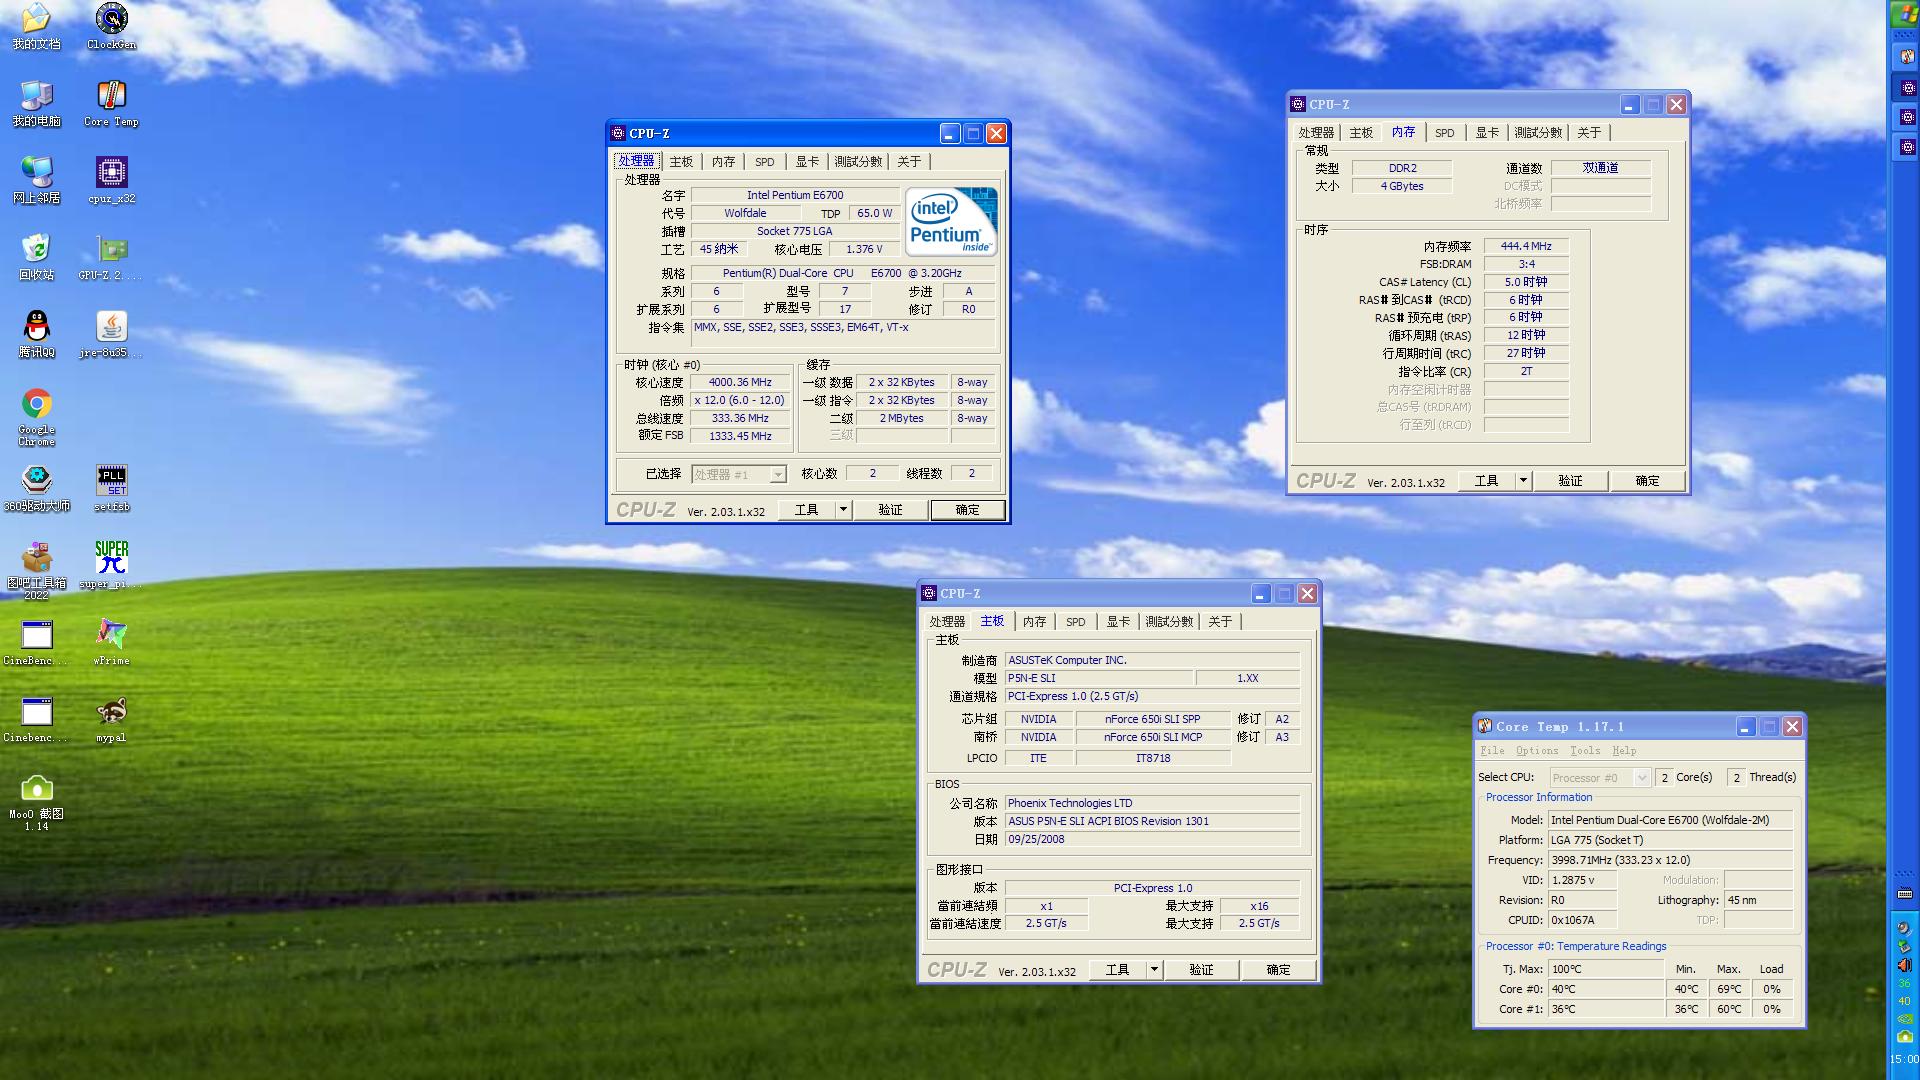Select the Google Chrome desktop icon
1920x1080 pixels.
point(37,416)
